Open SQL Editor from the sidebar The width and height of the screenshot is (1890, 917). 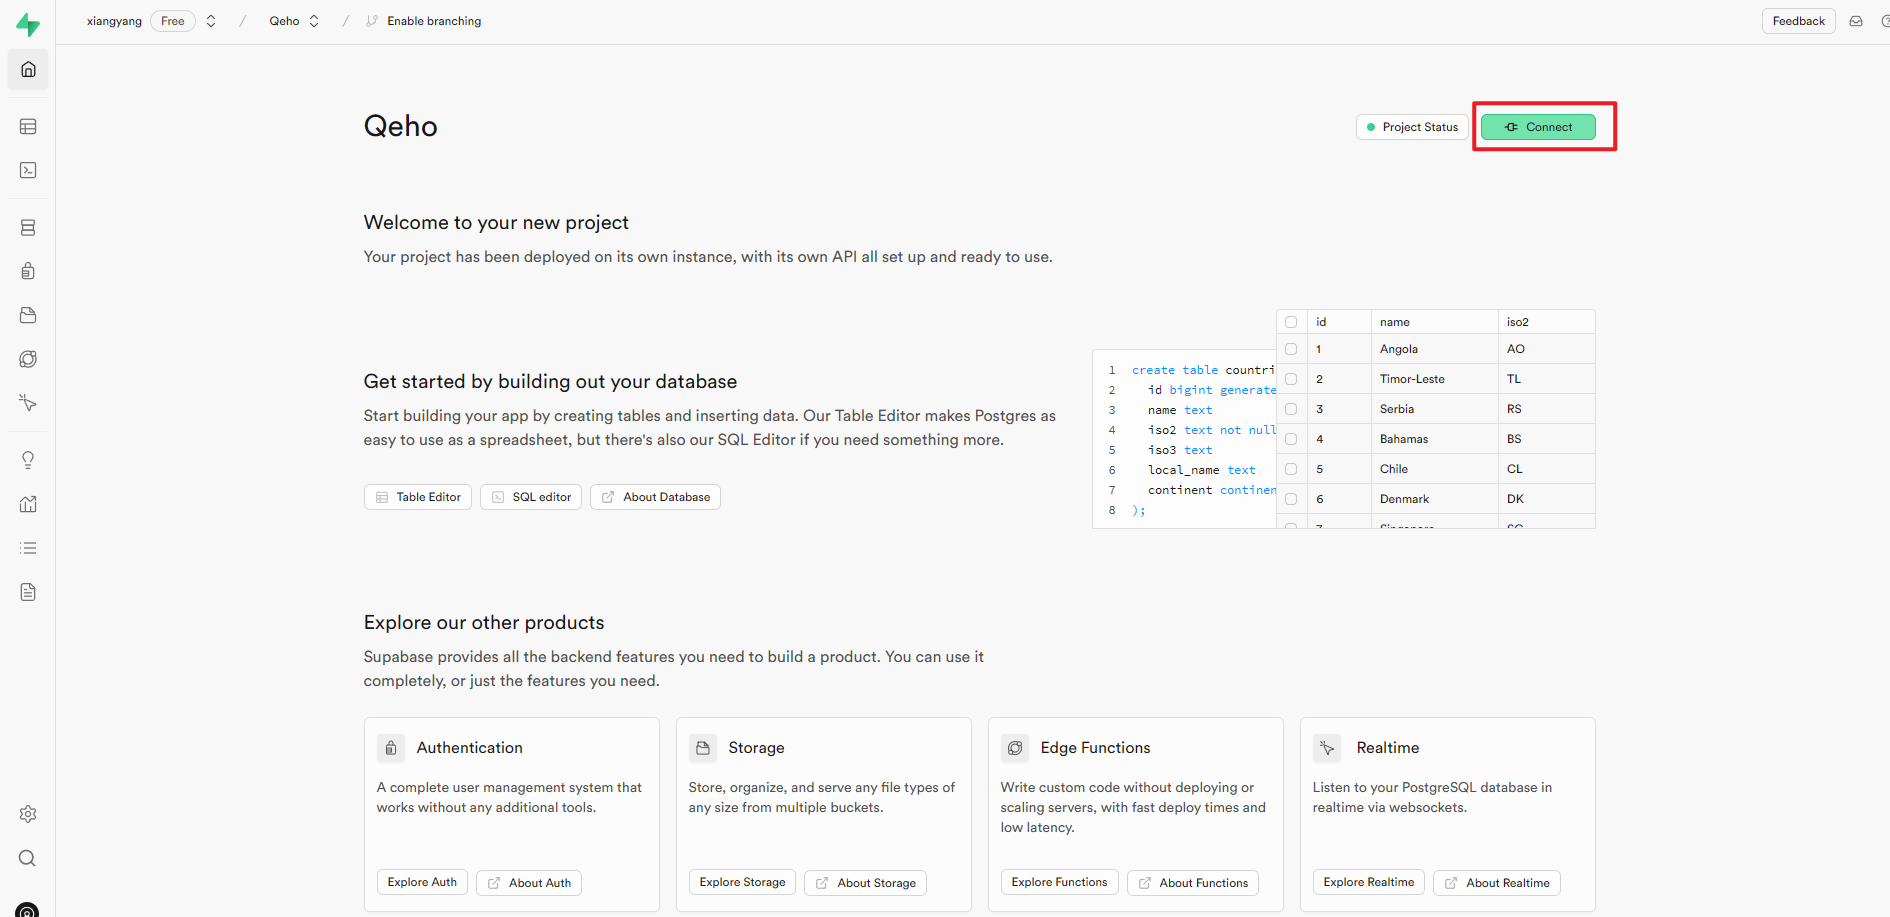(28, 171)
